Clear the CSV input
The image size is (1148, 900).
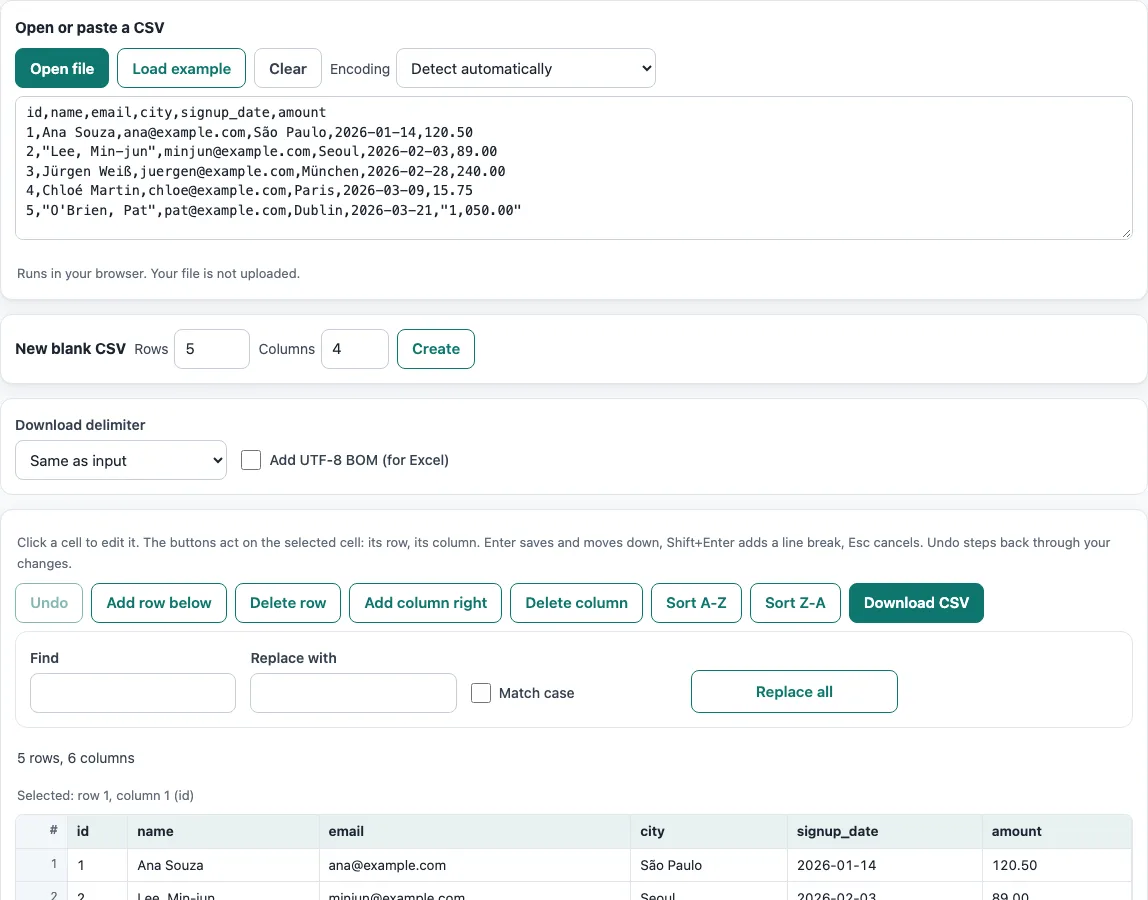288,68
